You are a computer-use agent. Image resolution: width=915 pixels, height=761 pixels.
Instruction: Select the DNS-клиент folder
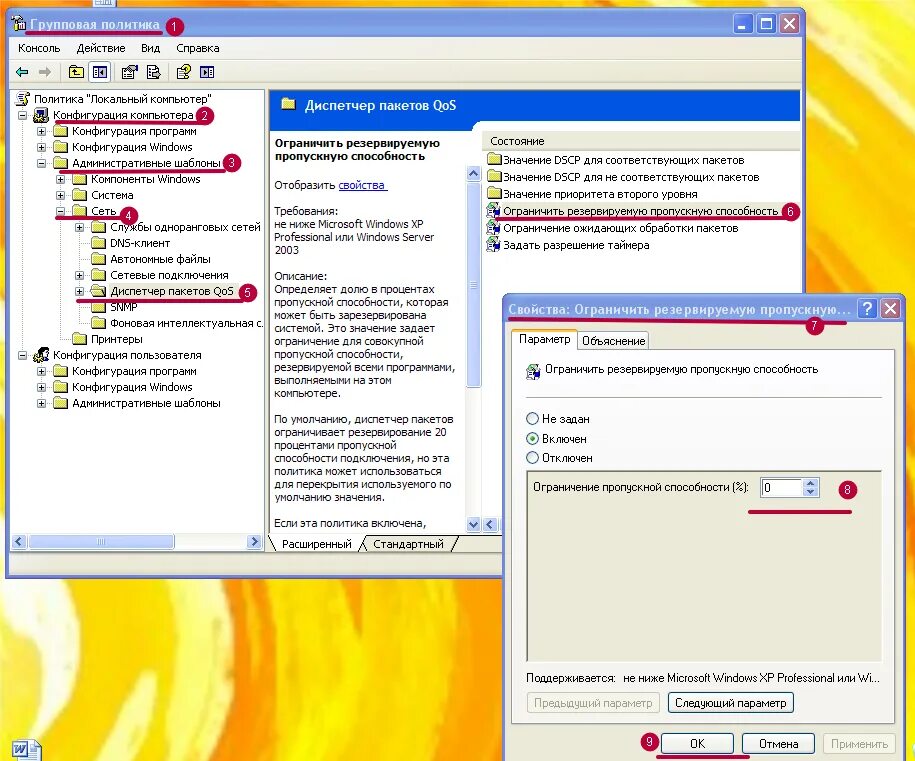(x=140, y=243)
